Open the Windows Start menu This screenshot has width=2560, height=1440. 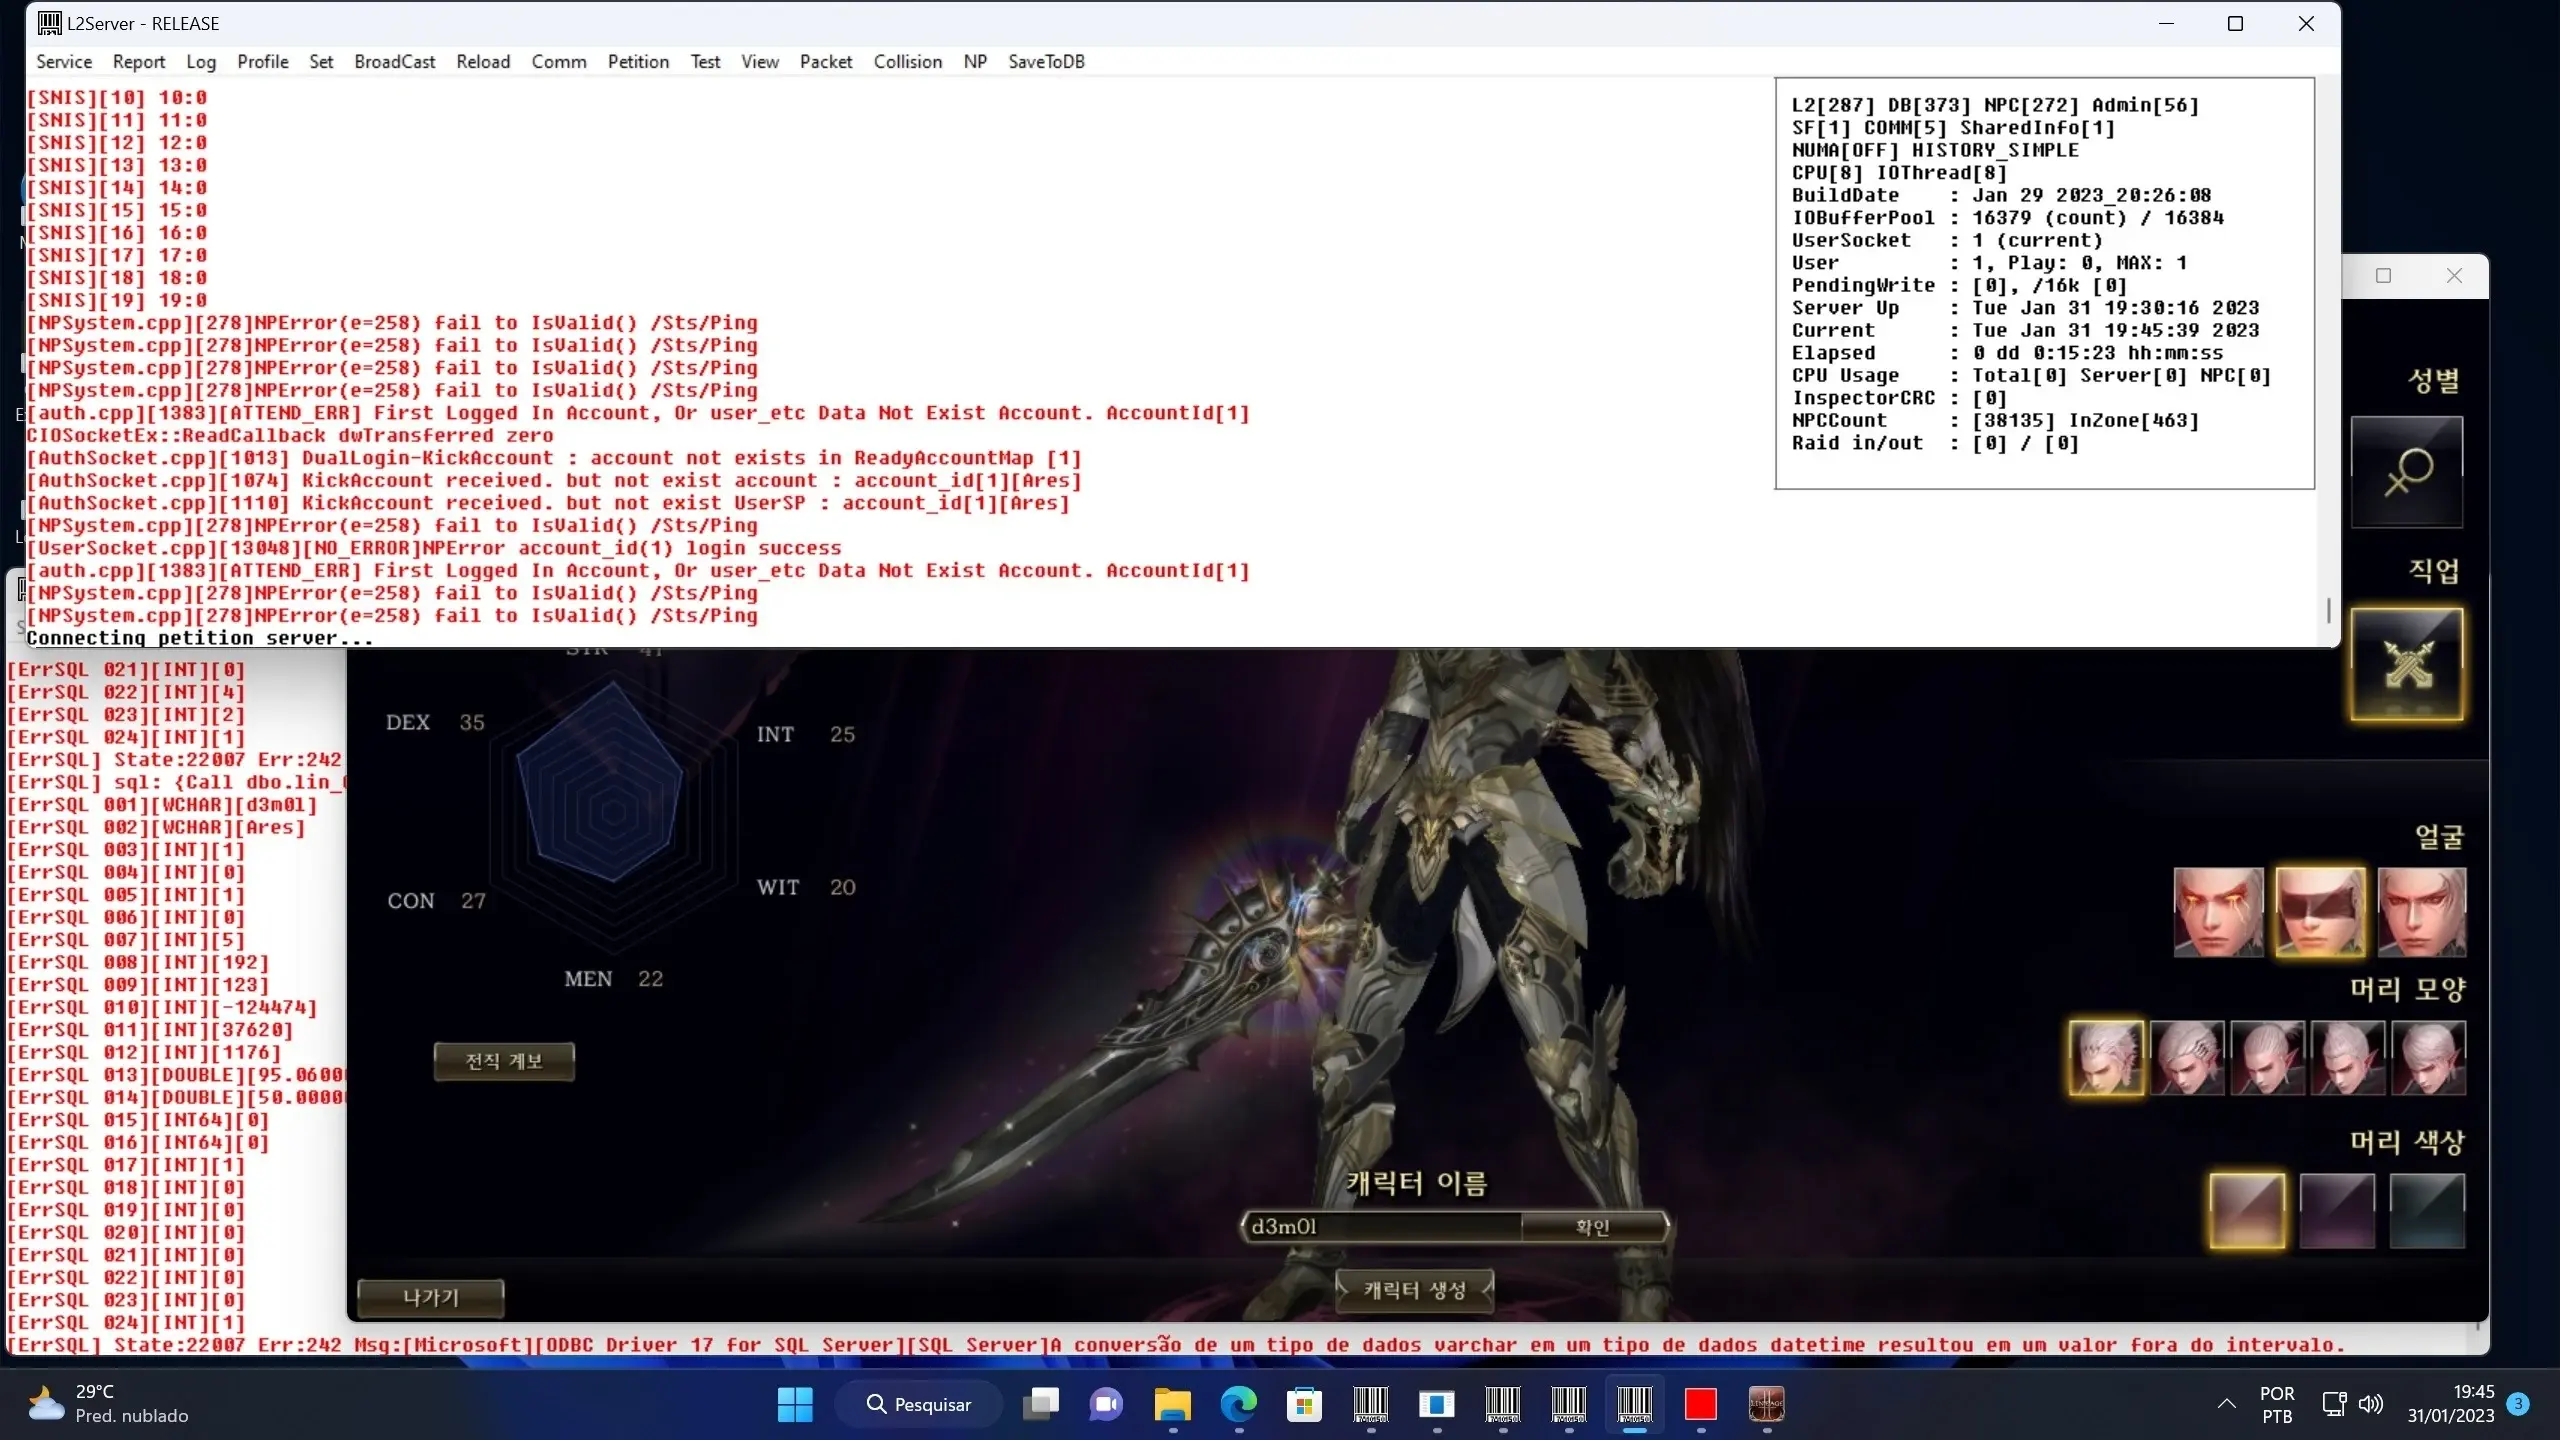pos(795,1405)
